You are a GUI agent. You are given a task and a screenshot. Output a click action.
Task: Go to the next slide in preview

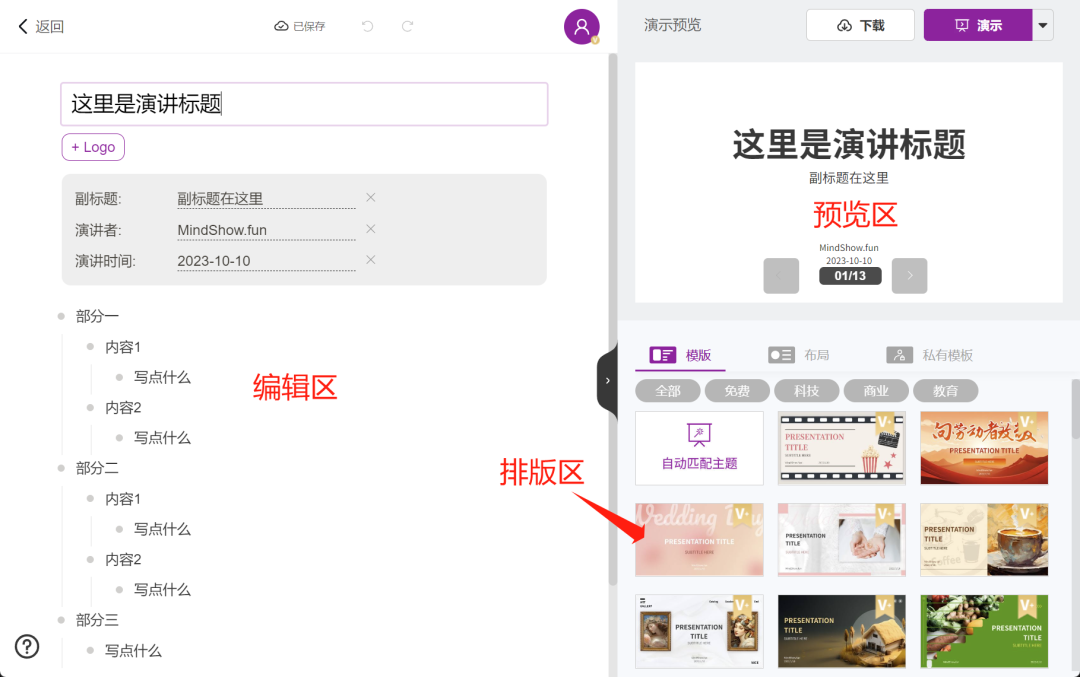[x=909, y=275]
